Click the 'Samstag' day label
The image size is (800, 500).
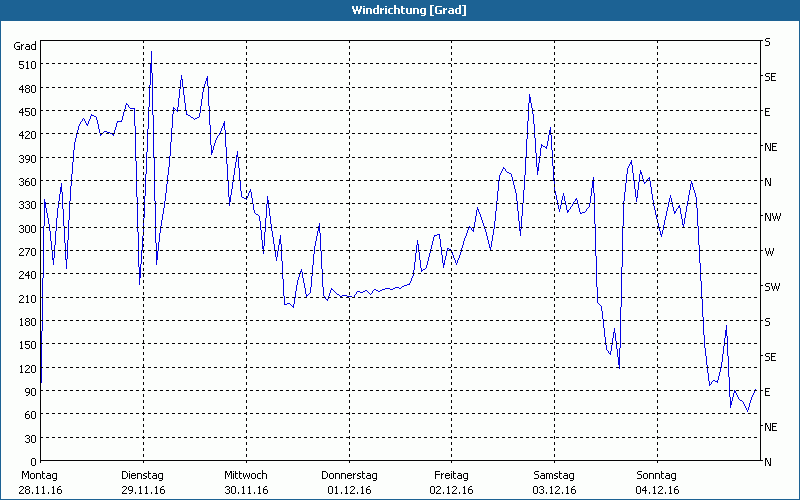point(554,476)
